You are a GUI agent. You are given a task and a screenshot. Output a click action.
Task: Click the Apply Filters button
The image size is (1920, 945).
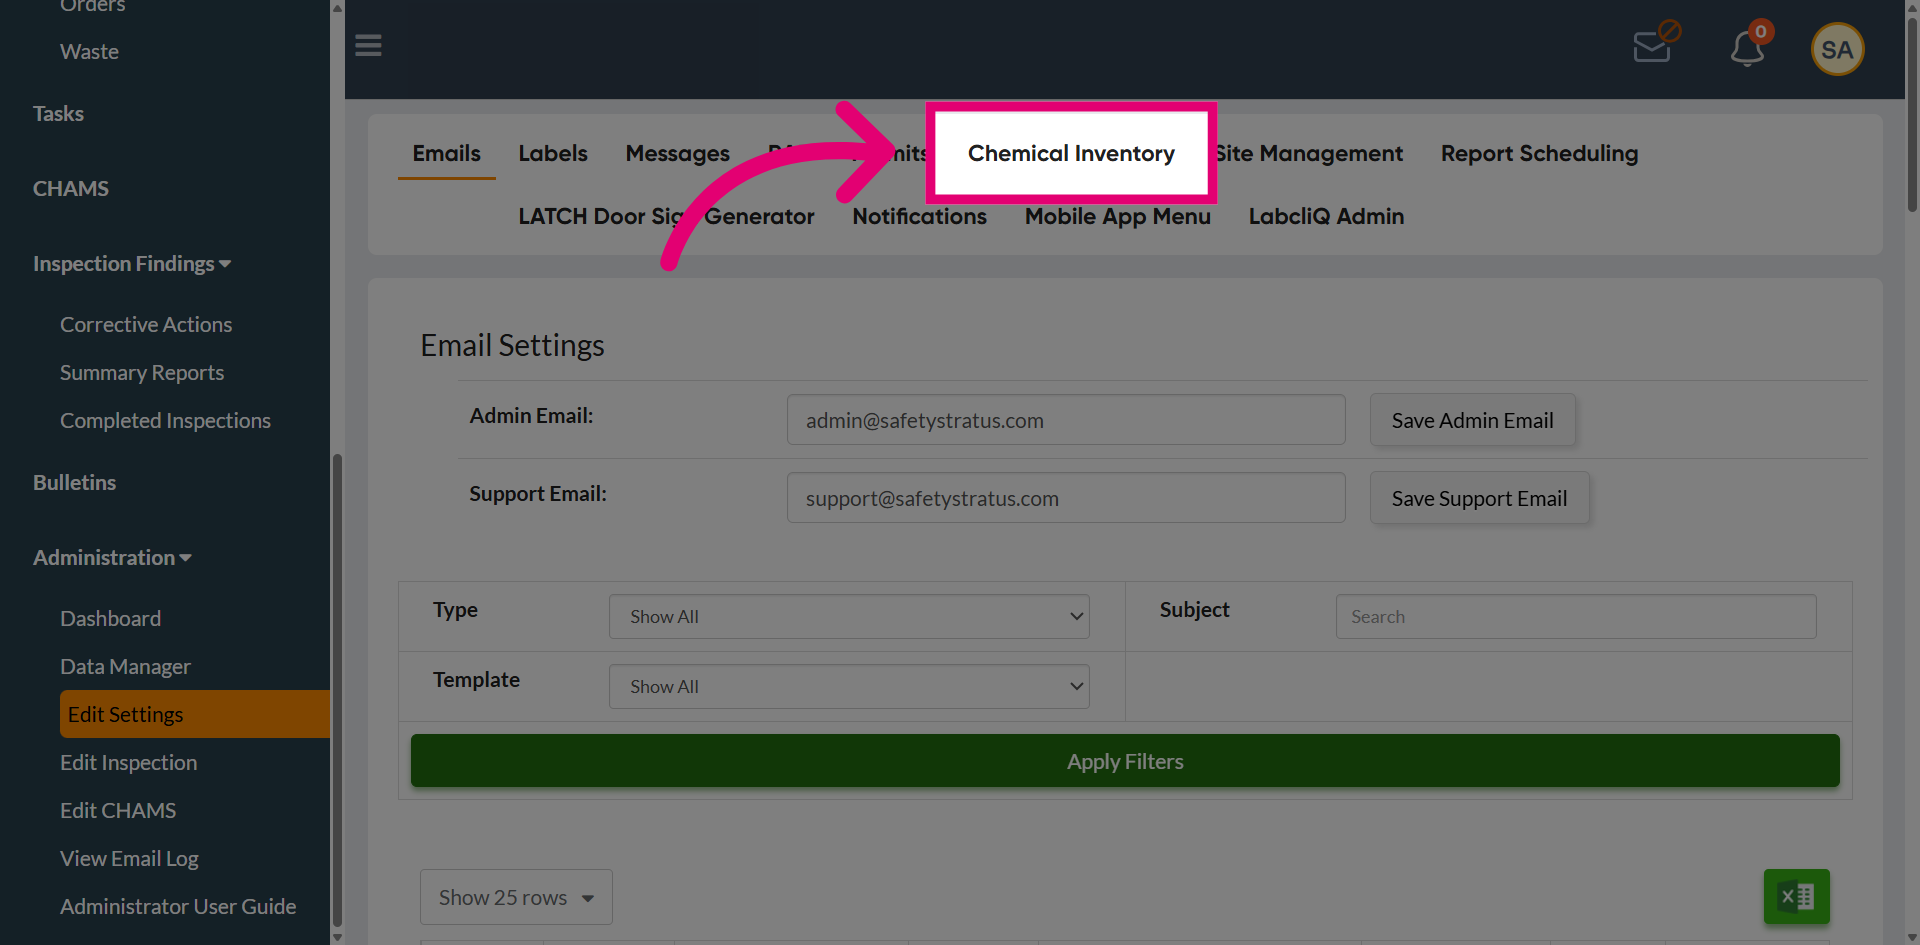coord(1125,761)
